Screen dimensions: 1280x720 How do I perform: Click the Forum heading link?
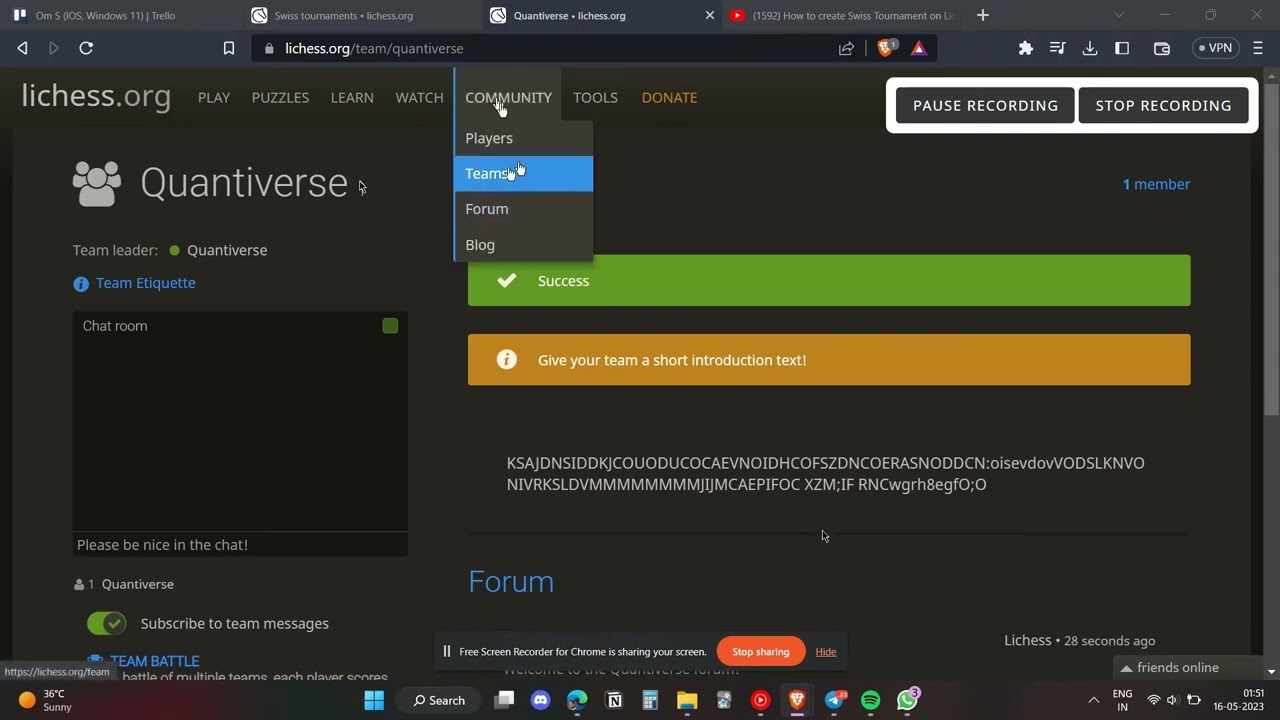coord(511,582)
